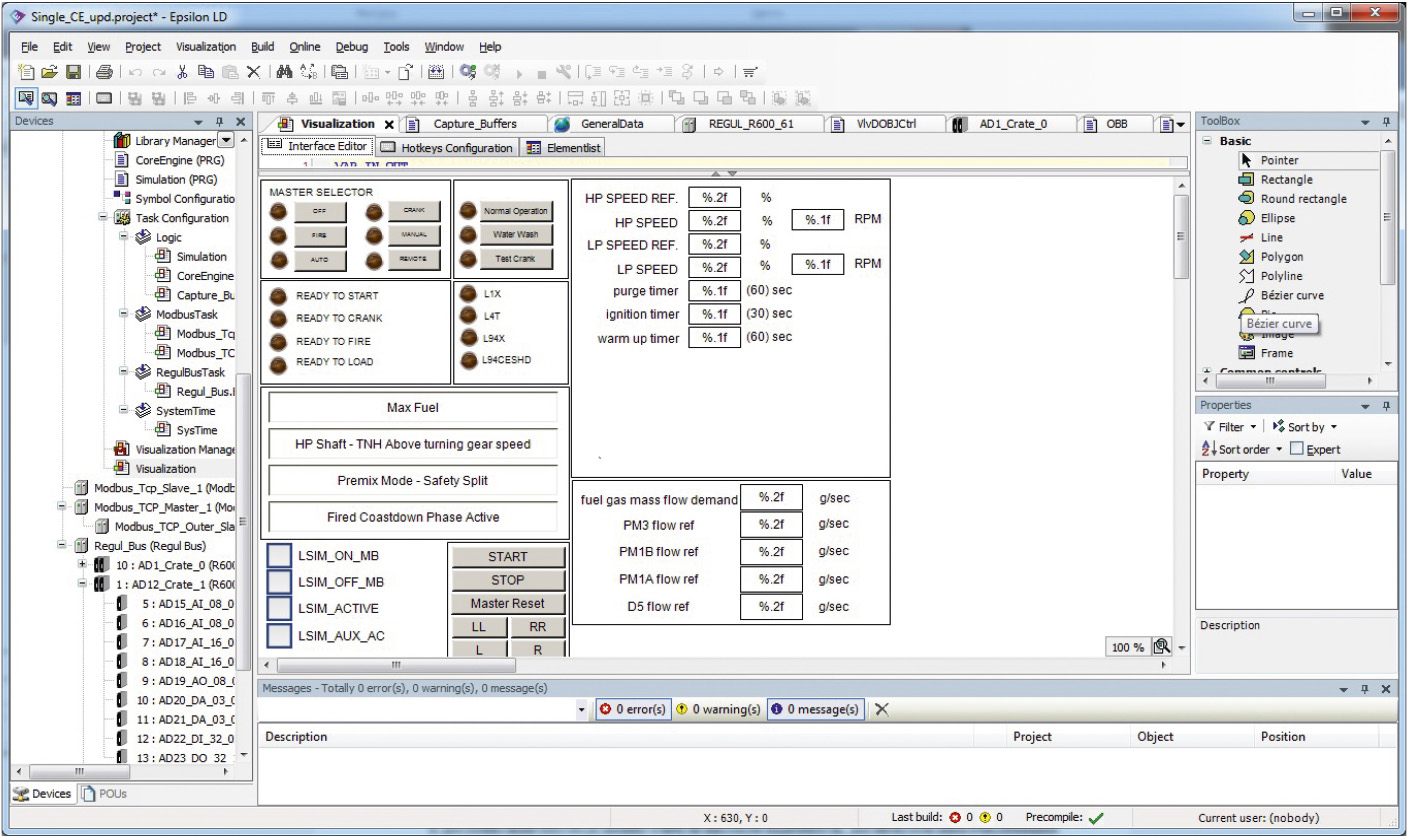The image size is (1408, 837).
Task: Clear messages with the X icon
Action: 880,709
